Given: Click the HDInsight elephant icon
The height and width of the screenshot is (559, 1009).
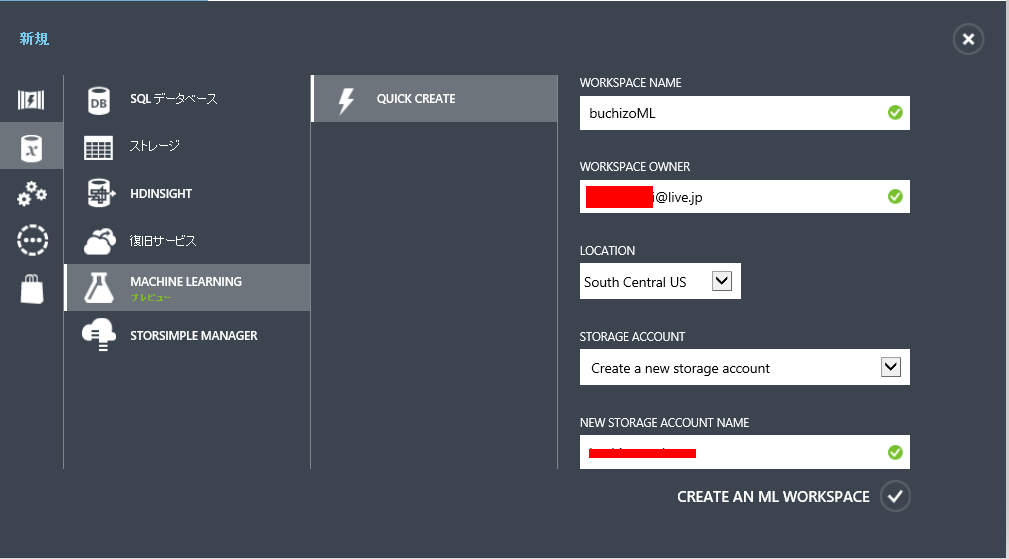Looking at the screenshot, I should coord(99,193).
